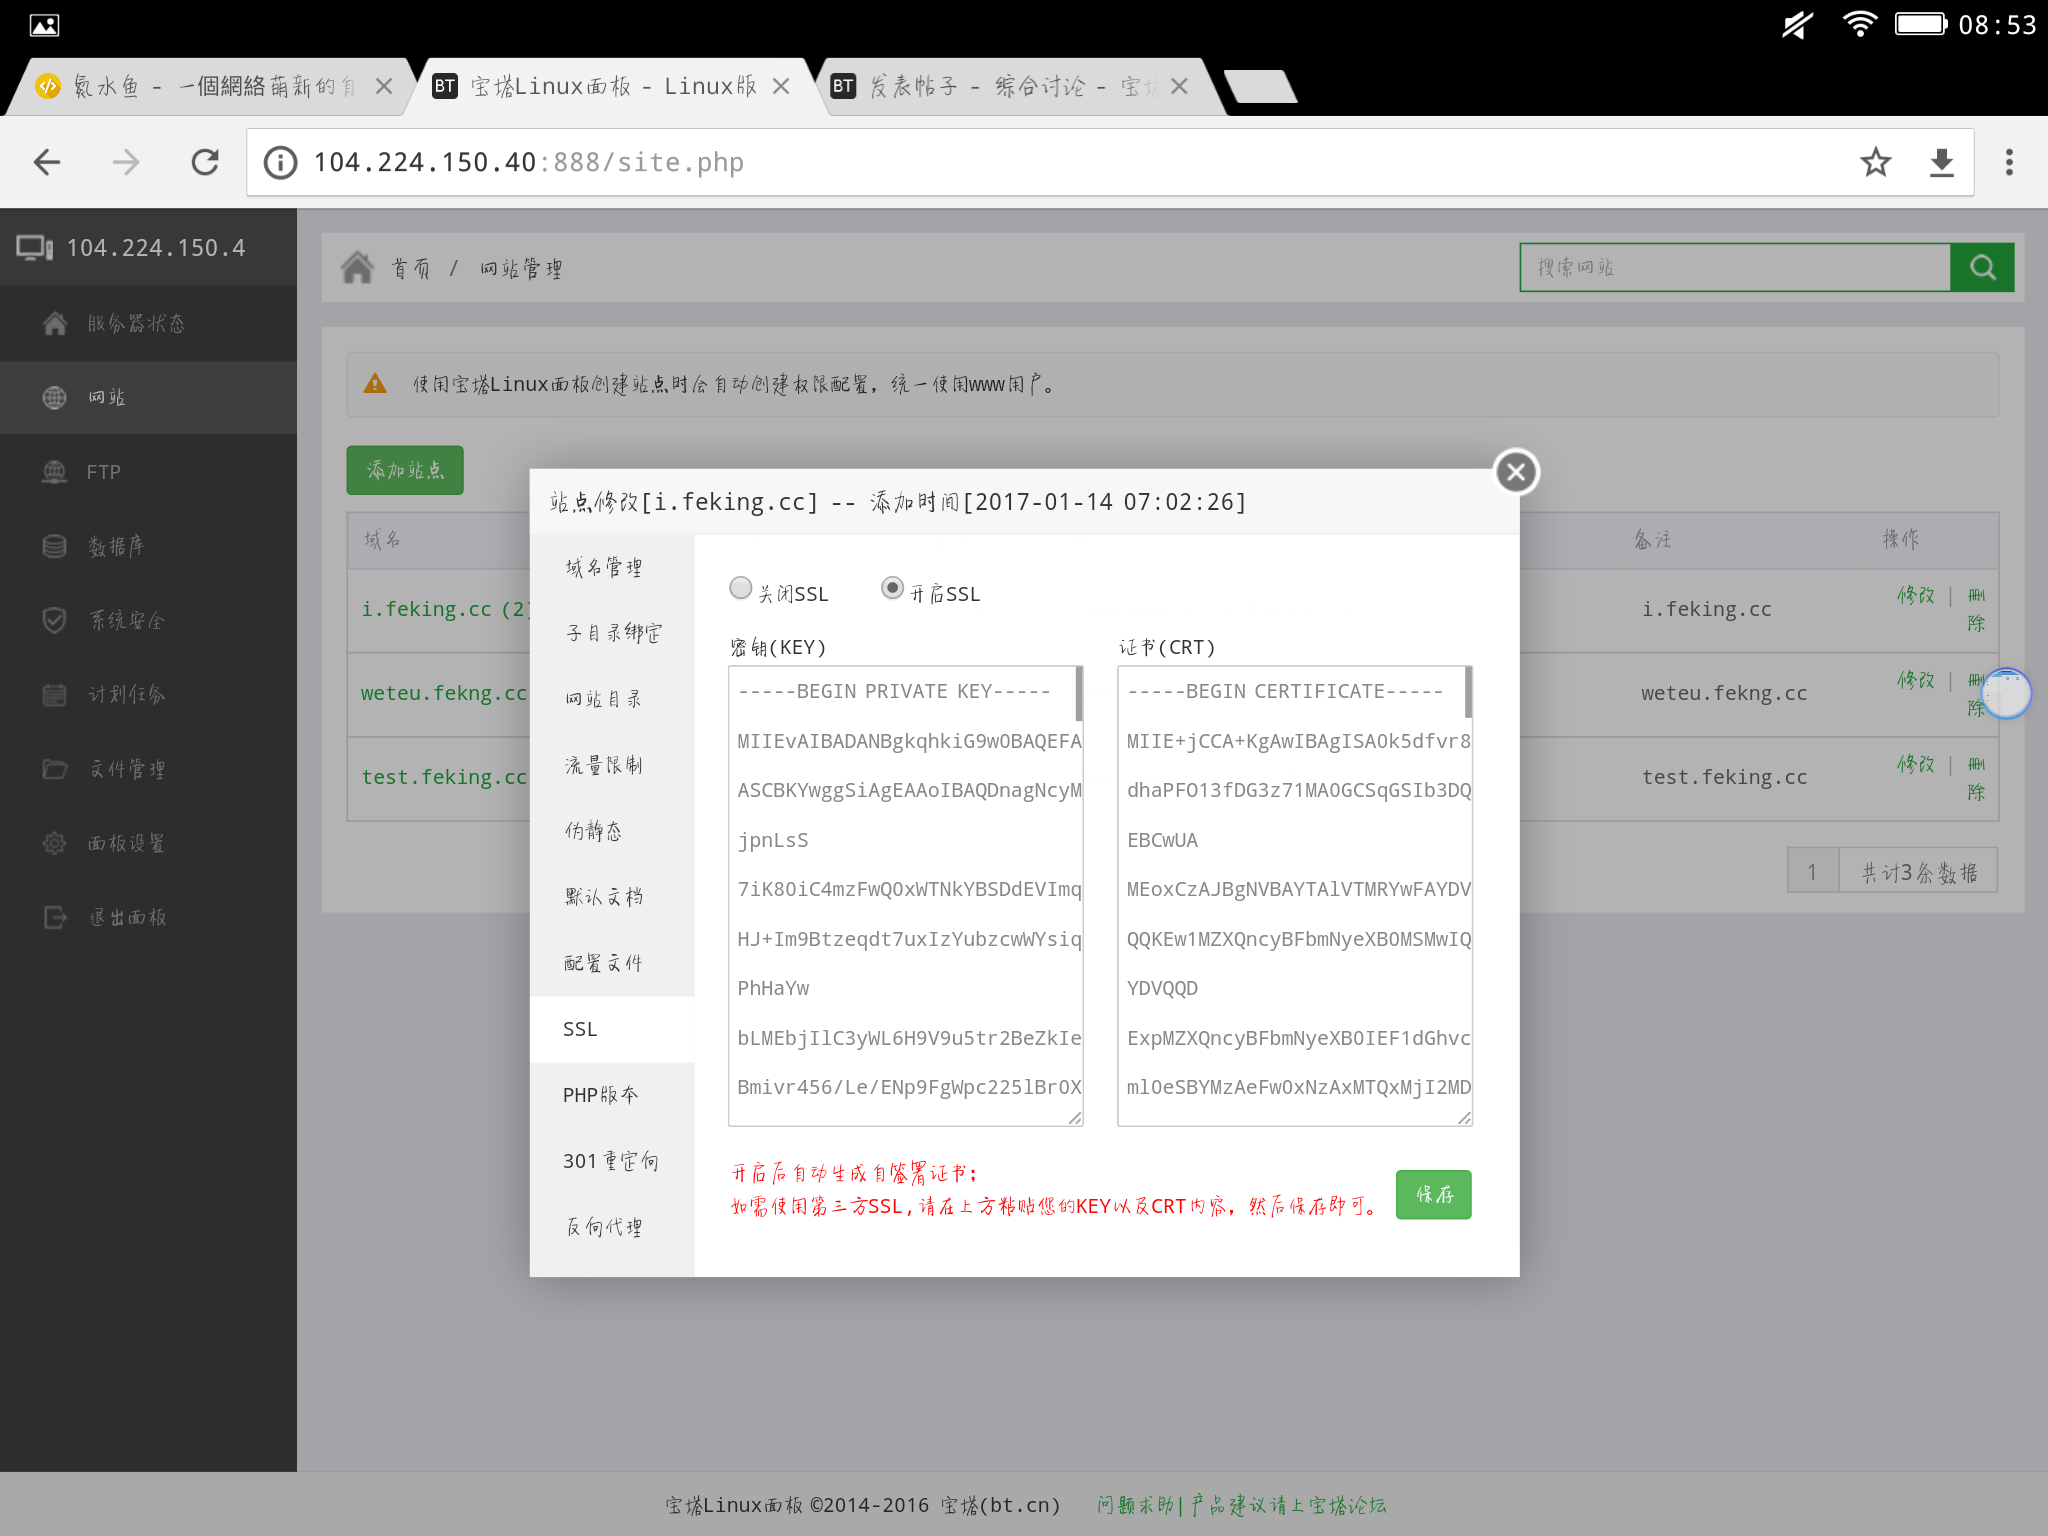Open the 301重定向 settings tab
Viewport: 2048px width, 1536px height.
[610, 1161]
